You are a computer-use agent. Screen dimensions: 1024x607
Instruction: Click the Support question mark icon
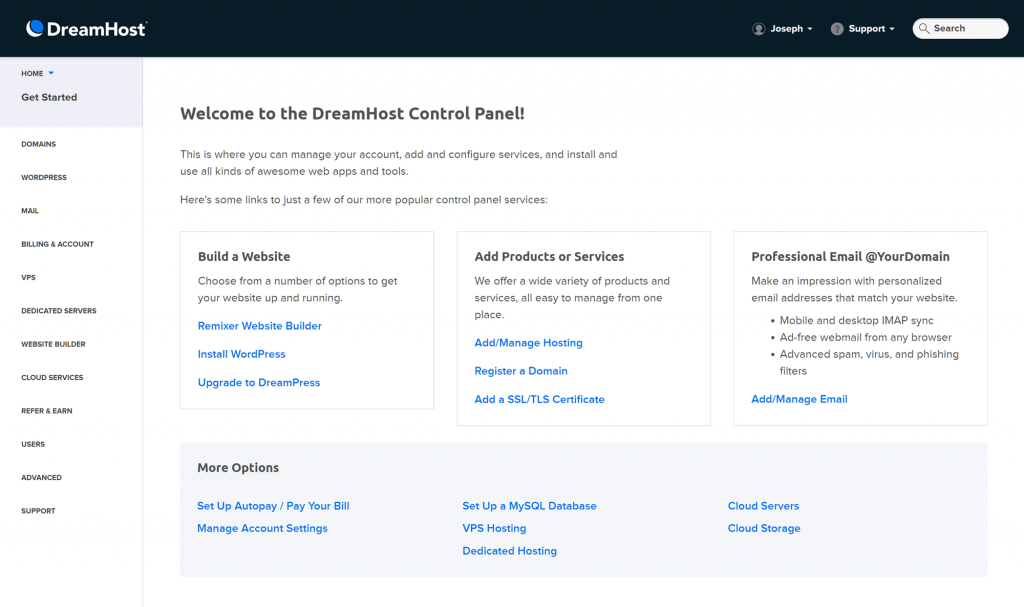[x=837, y=29]
